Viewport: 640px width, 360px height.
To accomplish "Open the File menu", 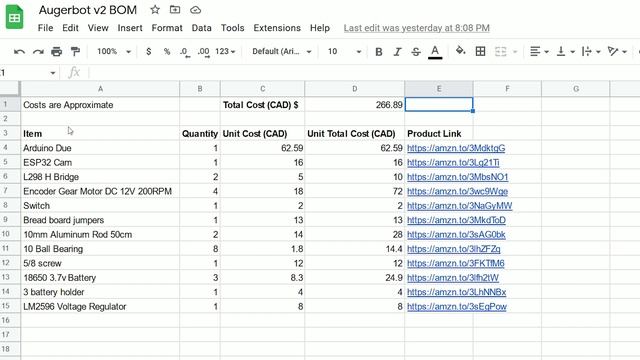I will [x=45, y=28].
